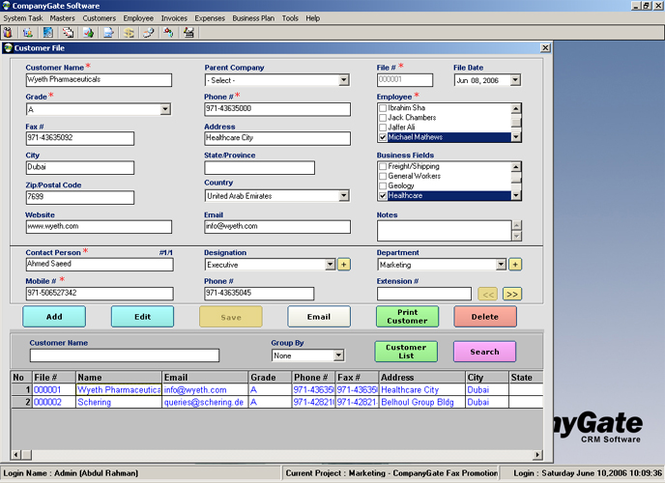Check the Jack Chambers employee checkbox
665x483 pixels.
click(x=383, y=118)
